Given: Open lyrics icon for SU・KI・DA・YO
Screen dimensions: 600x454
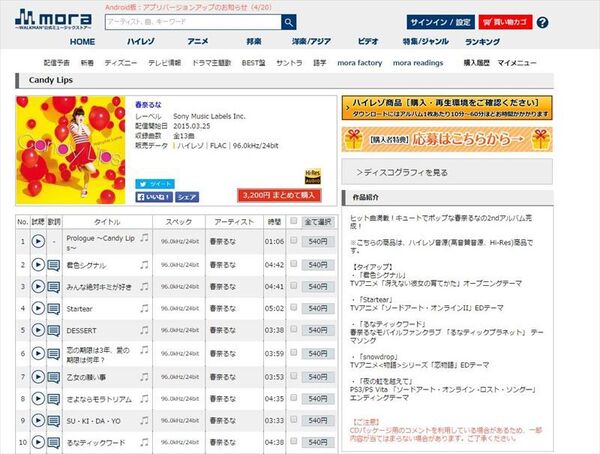Looking at the screenshot, I should point(54,421).
